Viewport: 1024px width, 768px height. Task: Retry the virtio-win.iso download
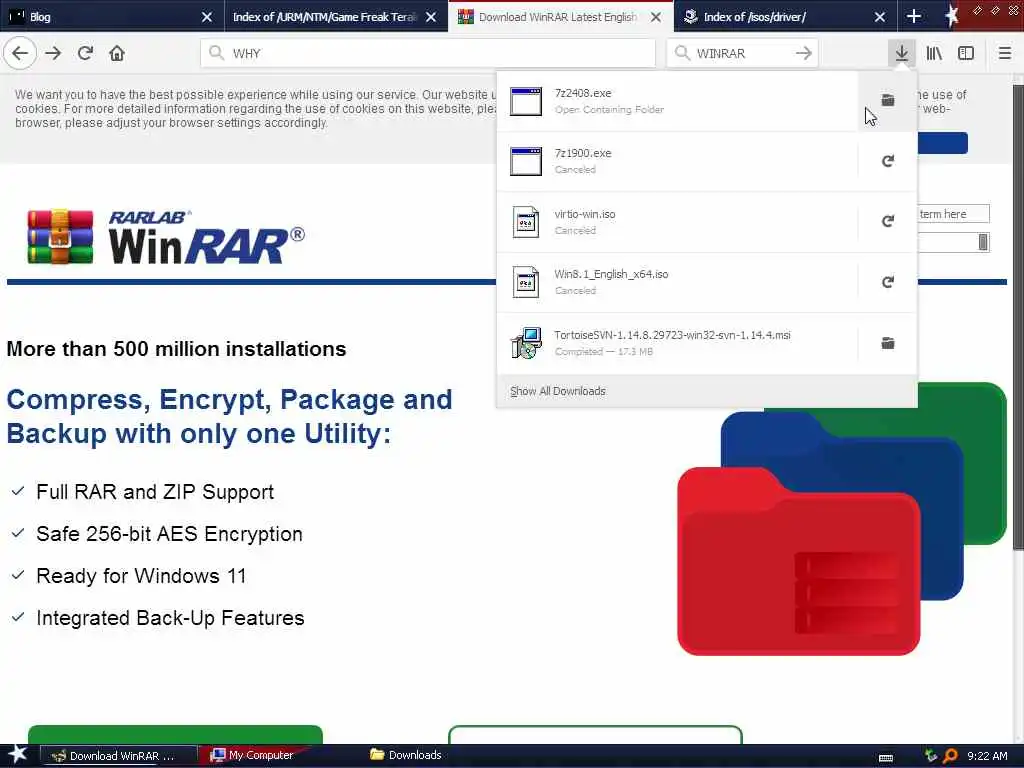[888, 221]
